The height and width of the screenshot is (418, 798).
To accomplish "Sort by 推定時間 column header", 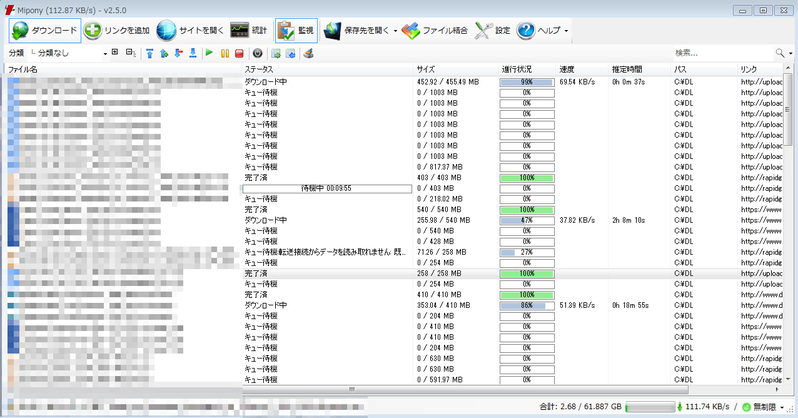I will pos(640,69).
